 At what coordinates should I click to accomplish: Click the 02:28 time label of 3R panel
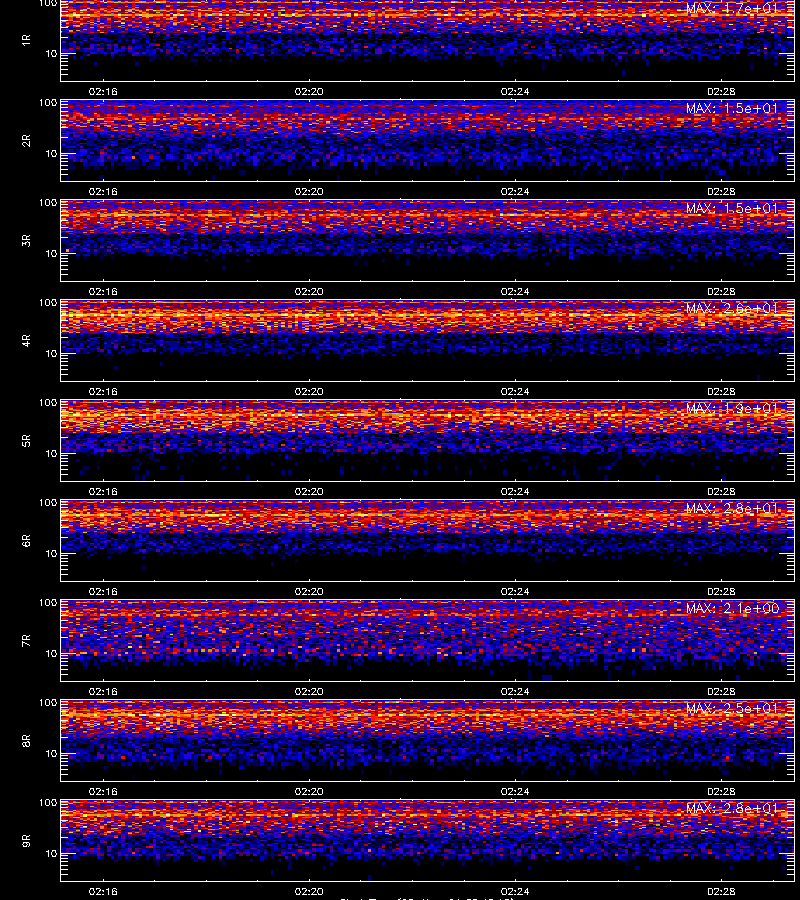click(x=721, y=292)
